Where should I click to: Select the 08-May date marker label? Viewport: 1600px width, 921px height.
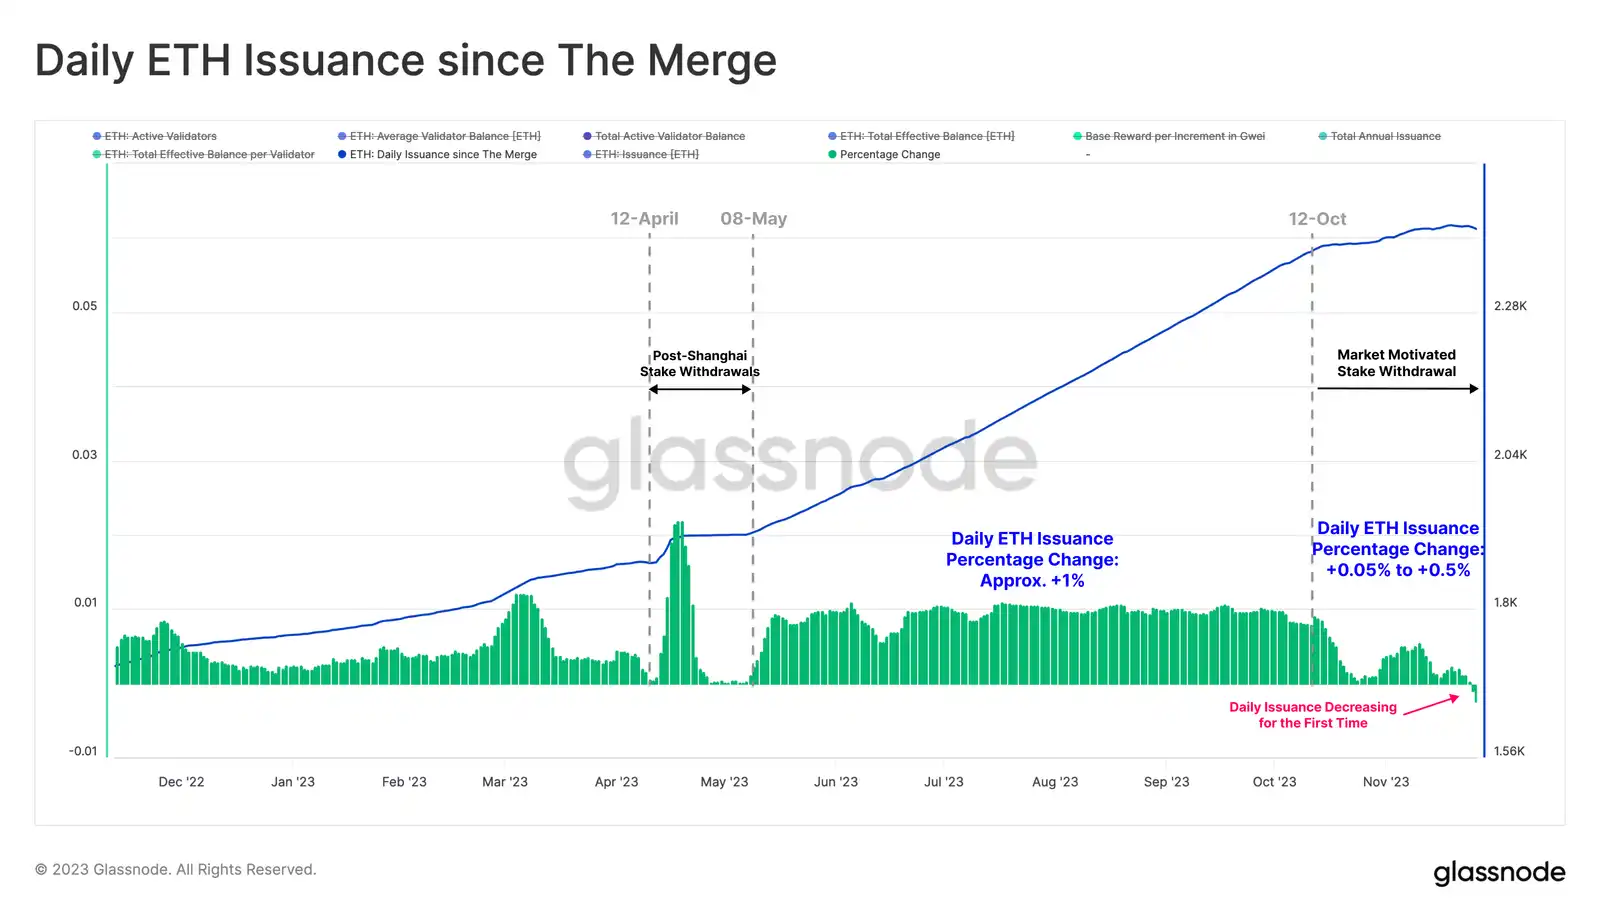click(753, 219)
